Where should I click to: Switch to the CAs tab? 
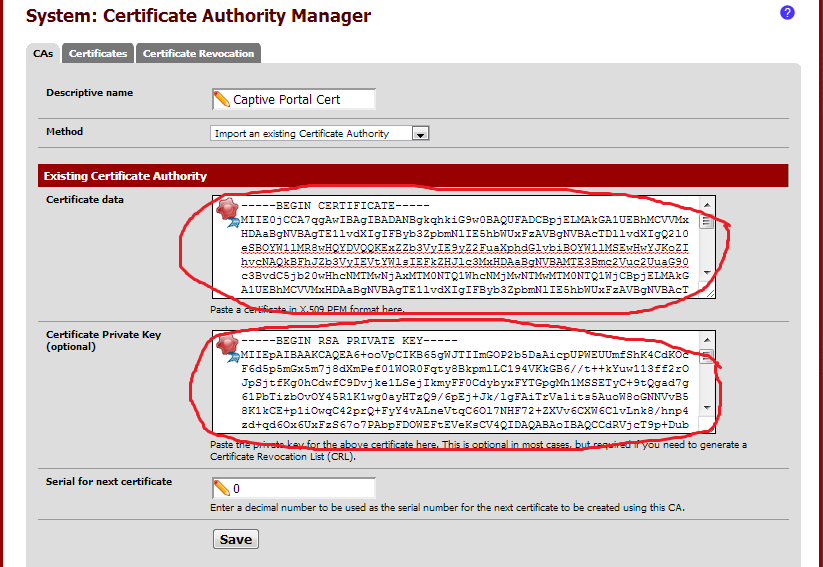43,54
